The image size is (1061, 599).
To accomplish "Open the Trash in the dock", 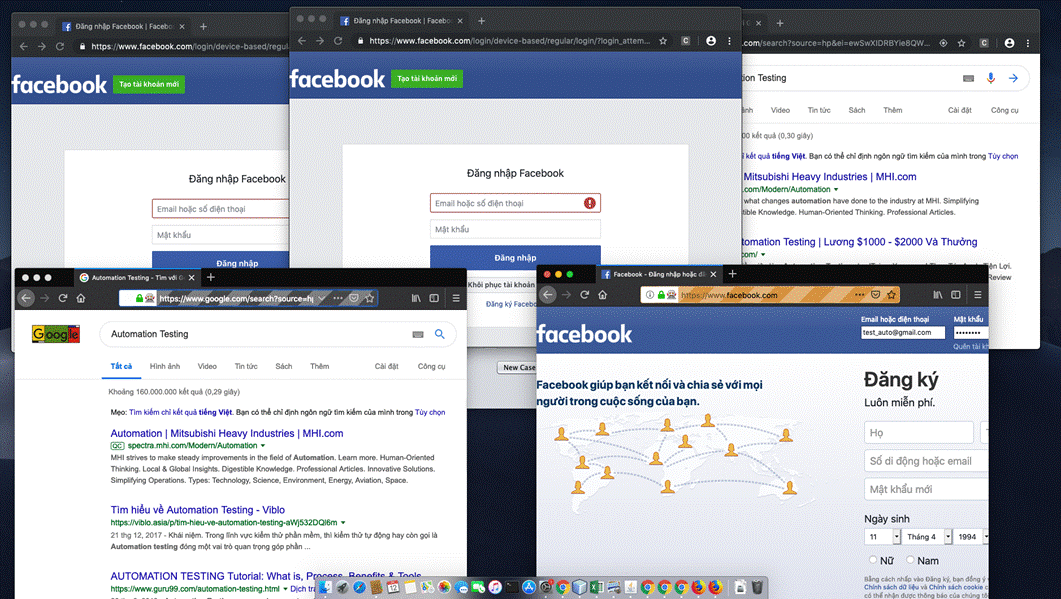I will point(757,587).
